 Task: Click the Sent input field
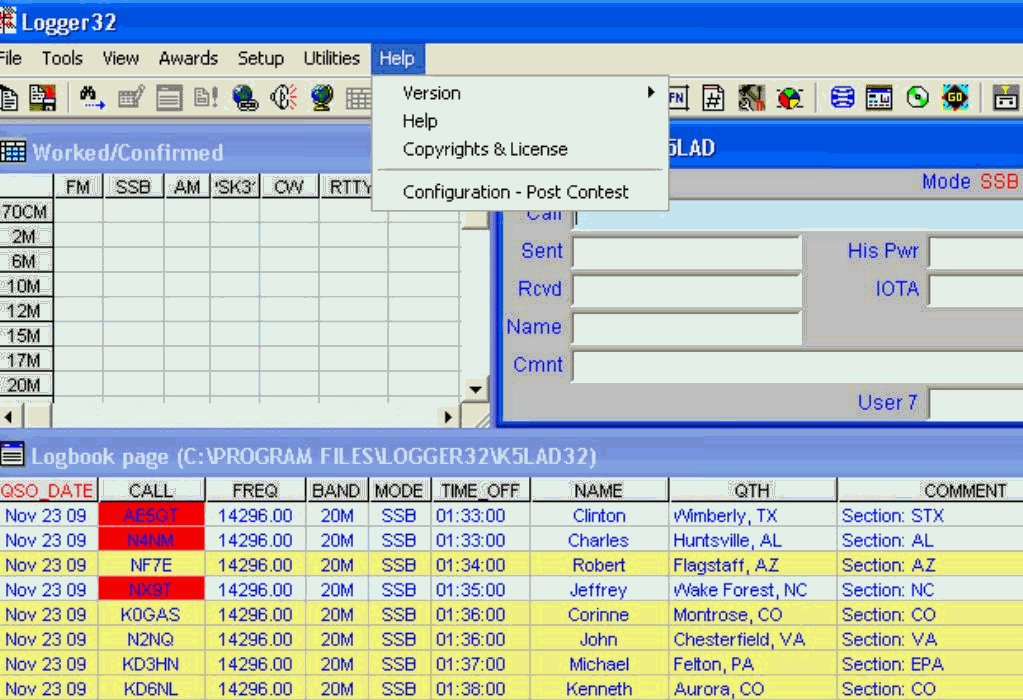685,251
